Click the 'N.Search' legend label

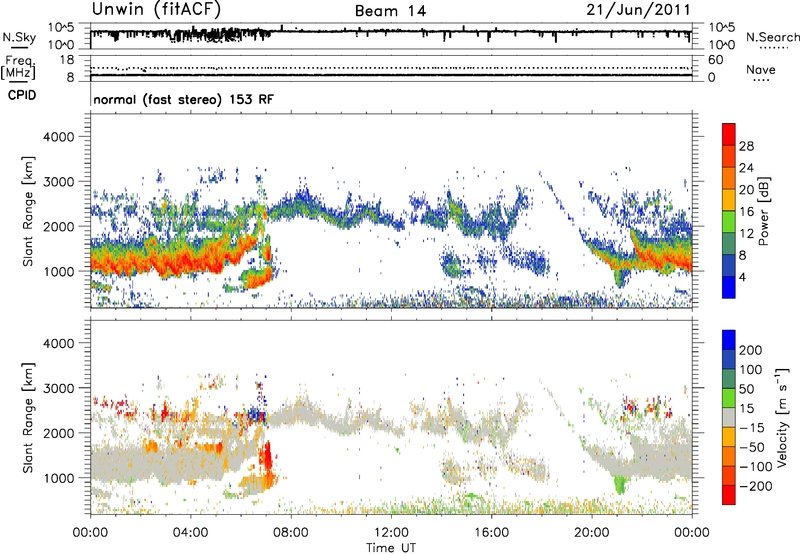tap(773, 37)
